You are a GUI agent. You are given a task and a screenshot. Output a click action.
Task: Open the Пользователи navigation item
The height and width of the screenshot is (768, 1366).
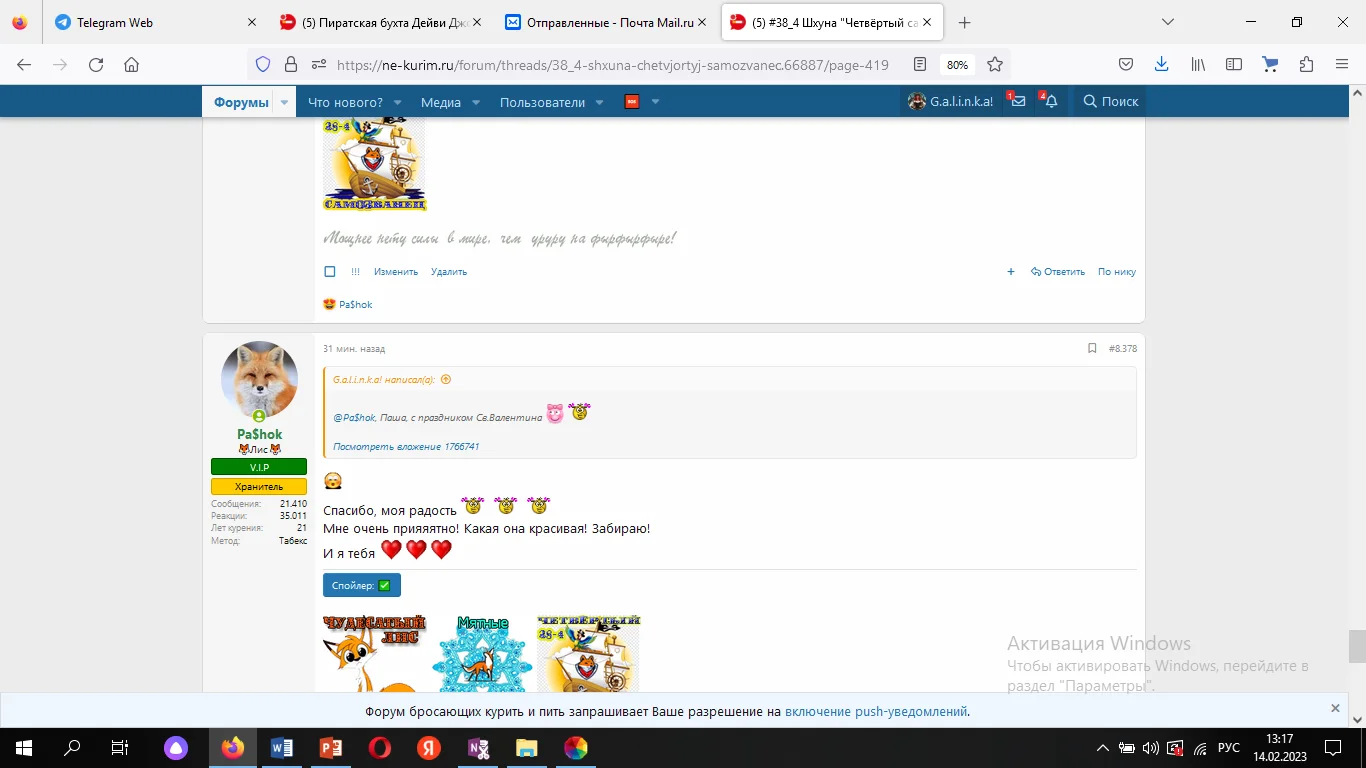[542, 102]
